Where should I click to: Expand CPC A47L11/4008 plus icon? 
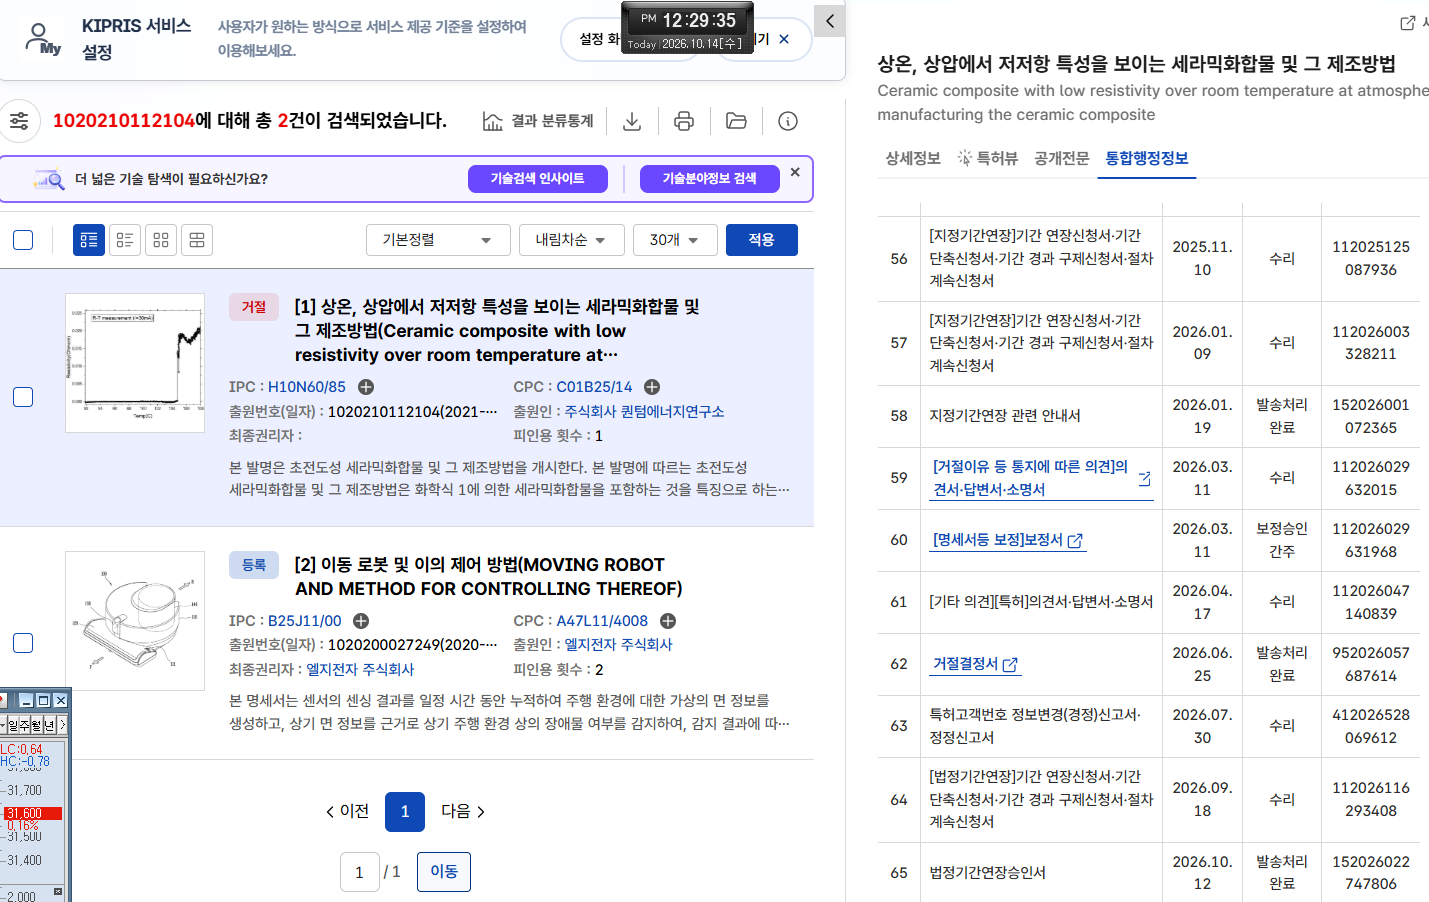668,621
